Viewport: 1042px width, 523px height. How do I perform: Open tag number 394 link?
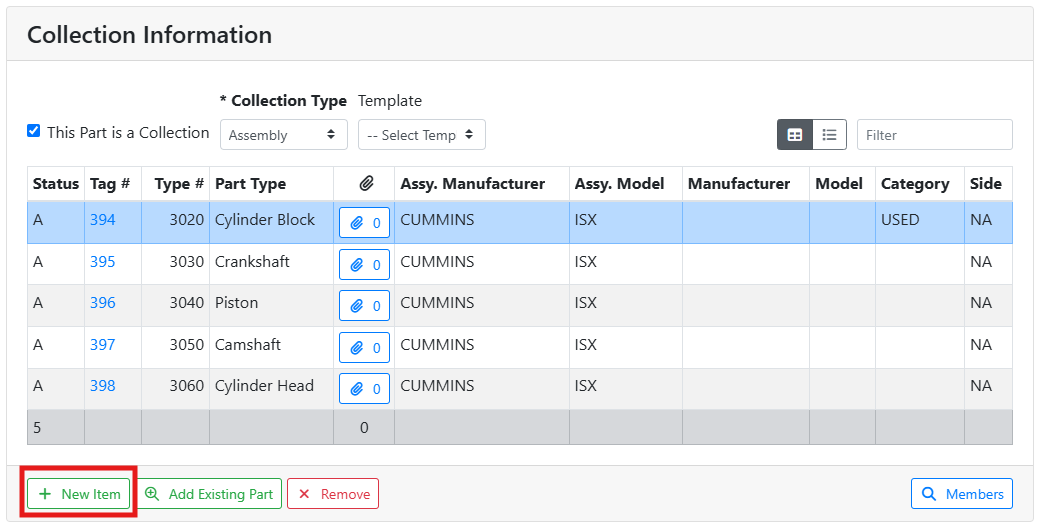click(x=102, y=220)
